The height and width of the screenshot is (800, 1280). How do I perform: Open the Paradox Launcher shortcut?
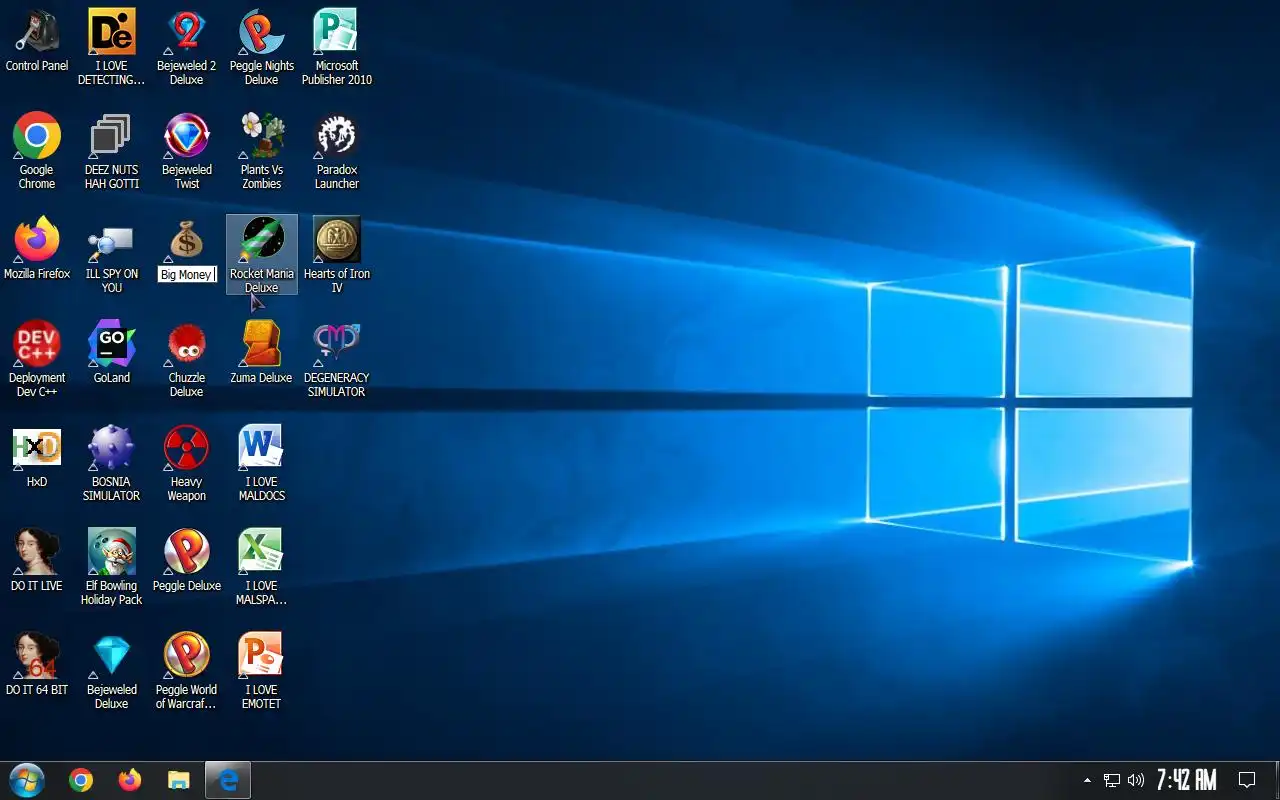point(337,136)
